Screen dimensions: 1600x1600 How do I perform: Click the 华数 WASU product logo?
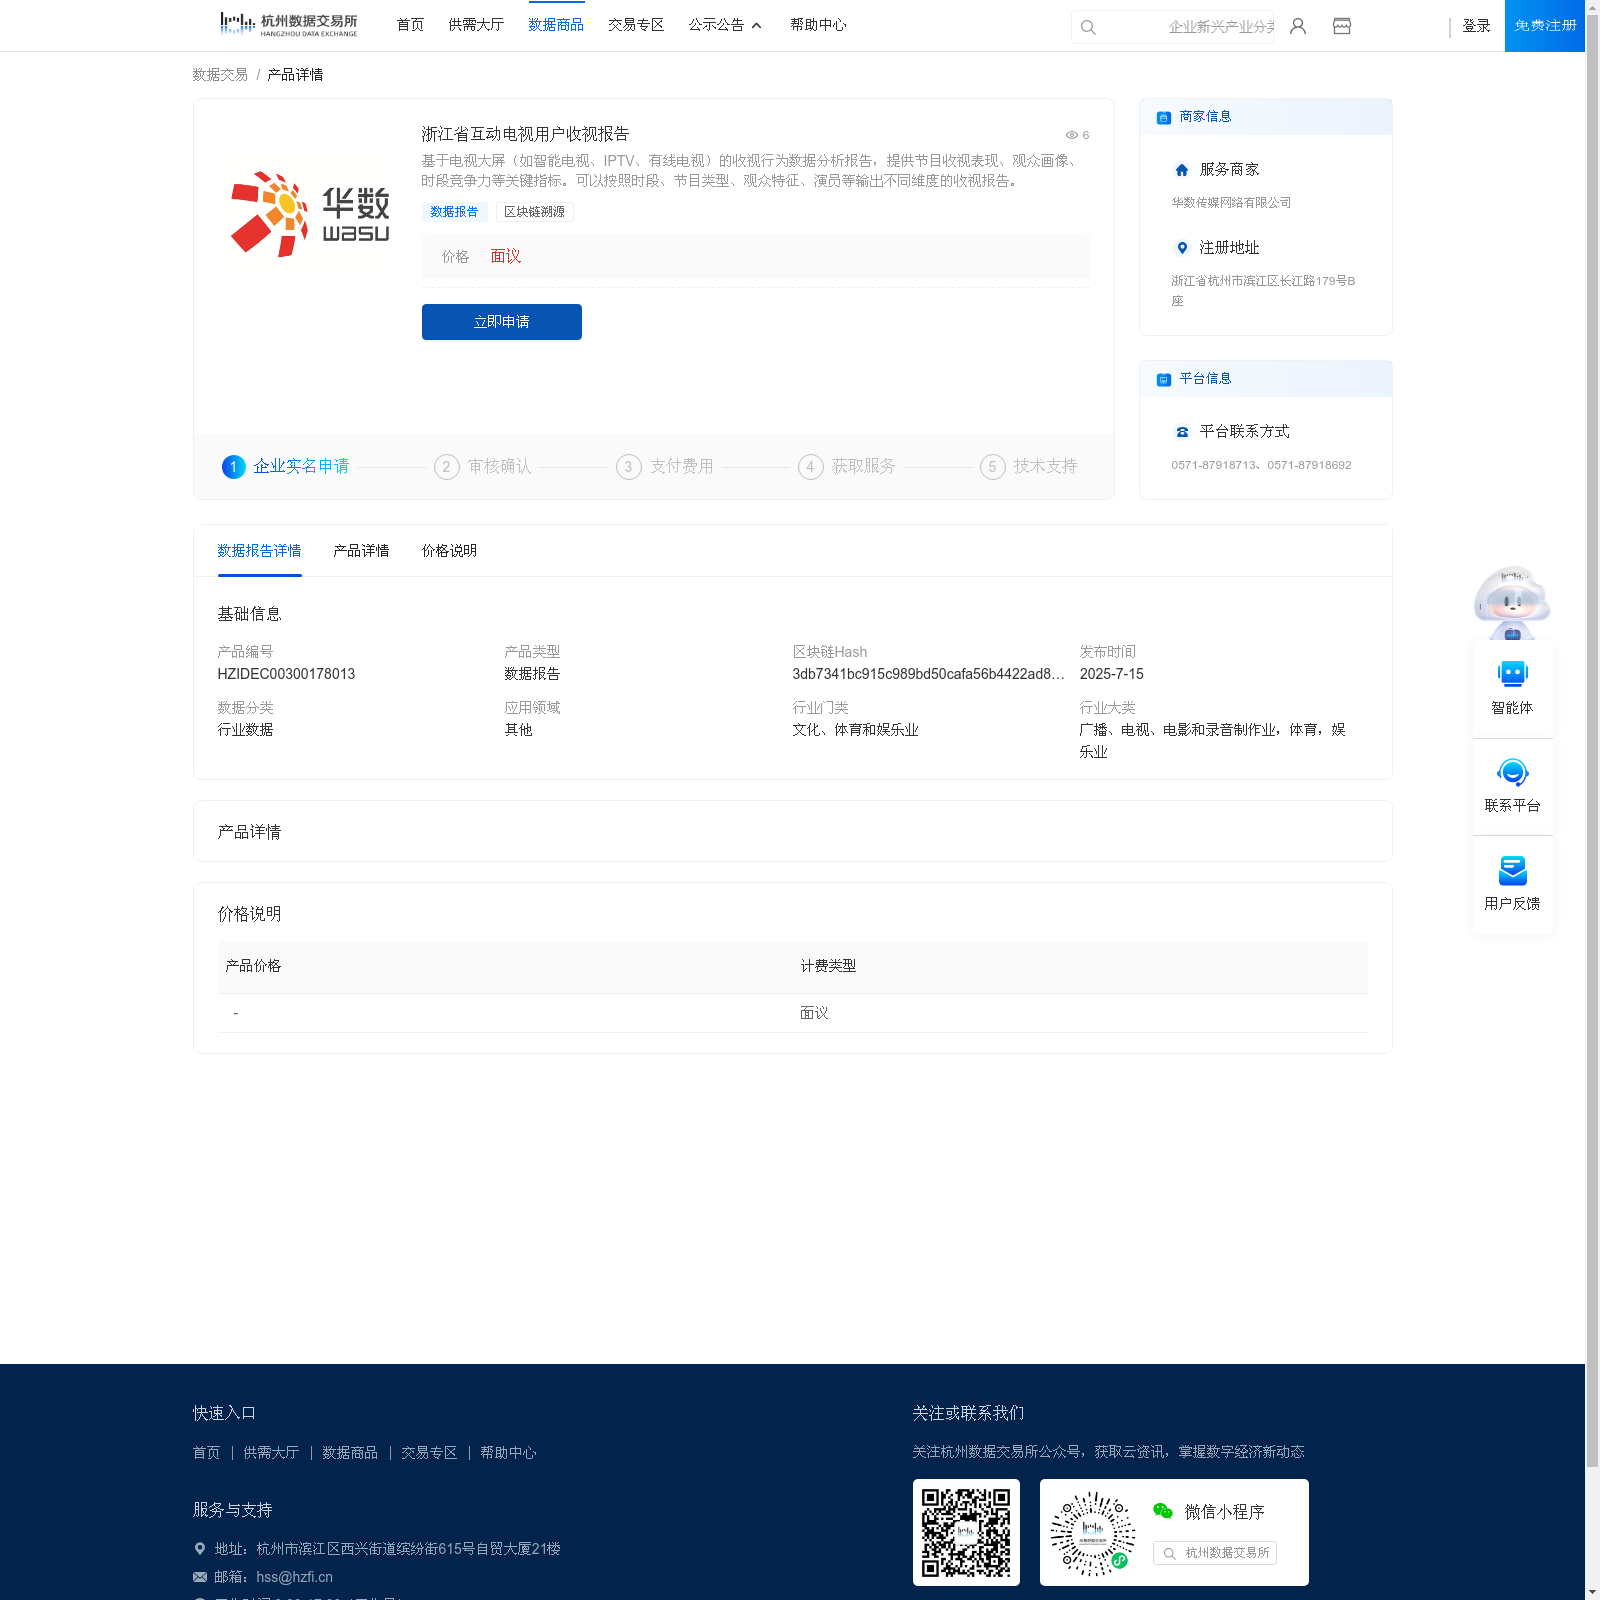pyautogui.click(x=310, y=214)
